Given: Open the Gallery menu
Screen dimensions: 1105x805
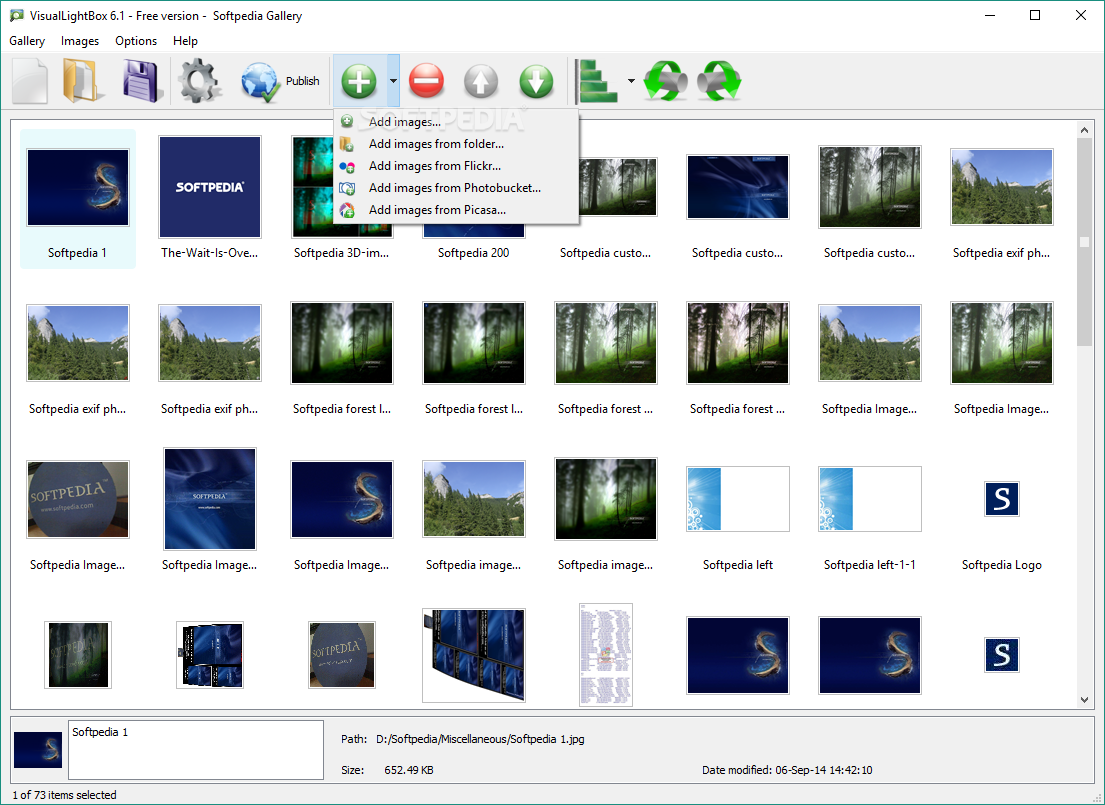Looking at the screenshot, I should [x=27, y=41].
